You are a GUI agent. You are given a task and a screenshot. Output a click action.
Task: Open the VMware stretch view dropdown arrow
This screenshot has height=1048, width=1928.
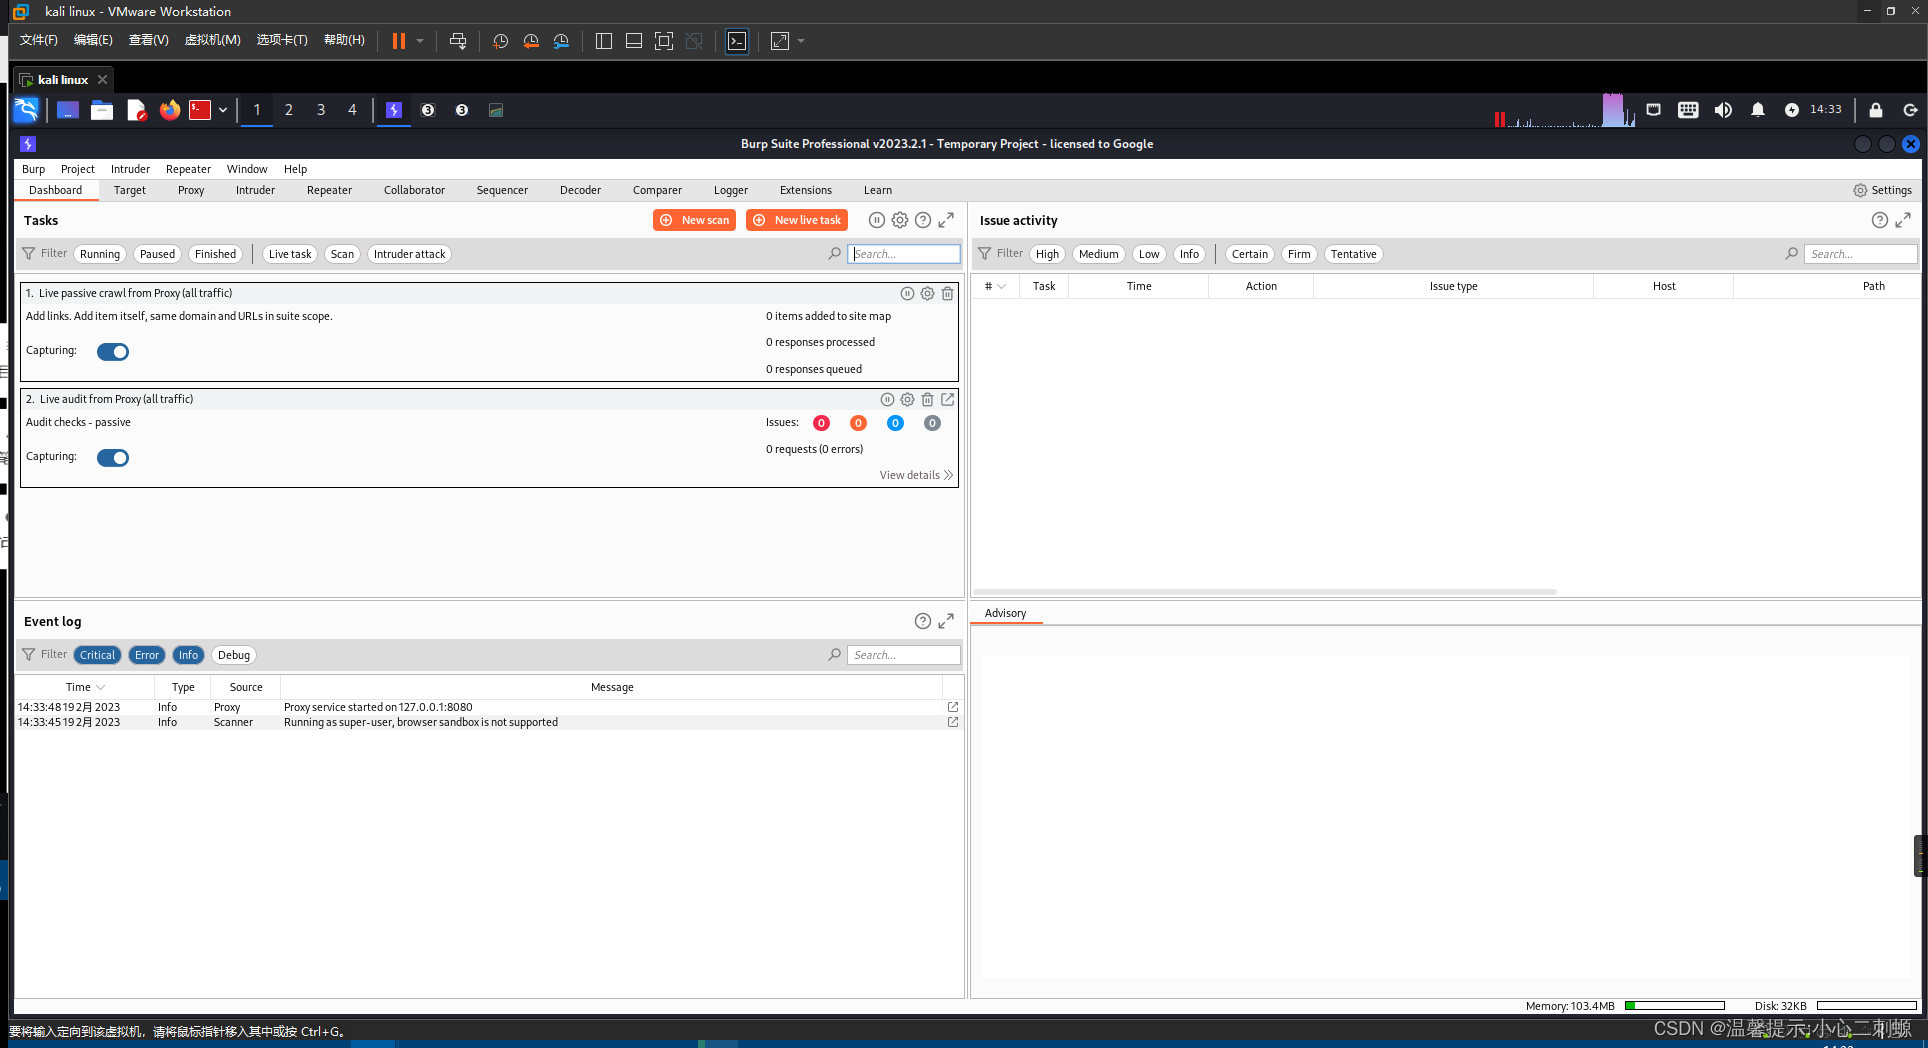pyautogui.click(x=801, y=41)
